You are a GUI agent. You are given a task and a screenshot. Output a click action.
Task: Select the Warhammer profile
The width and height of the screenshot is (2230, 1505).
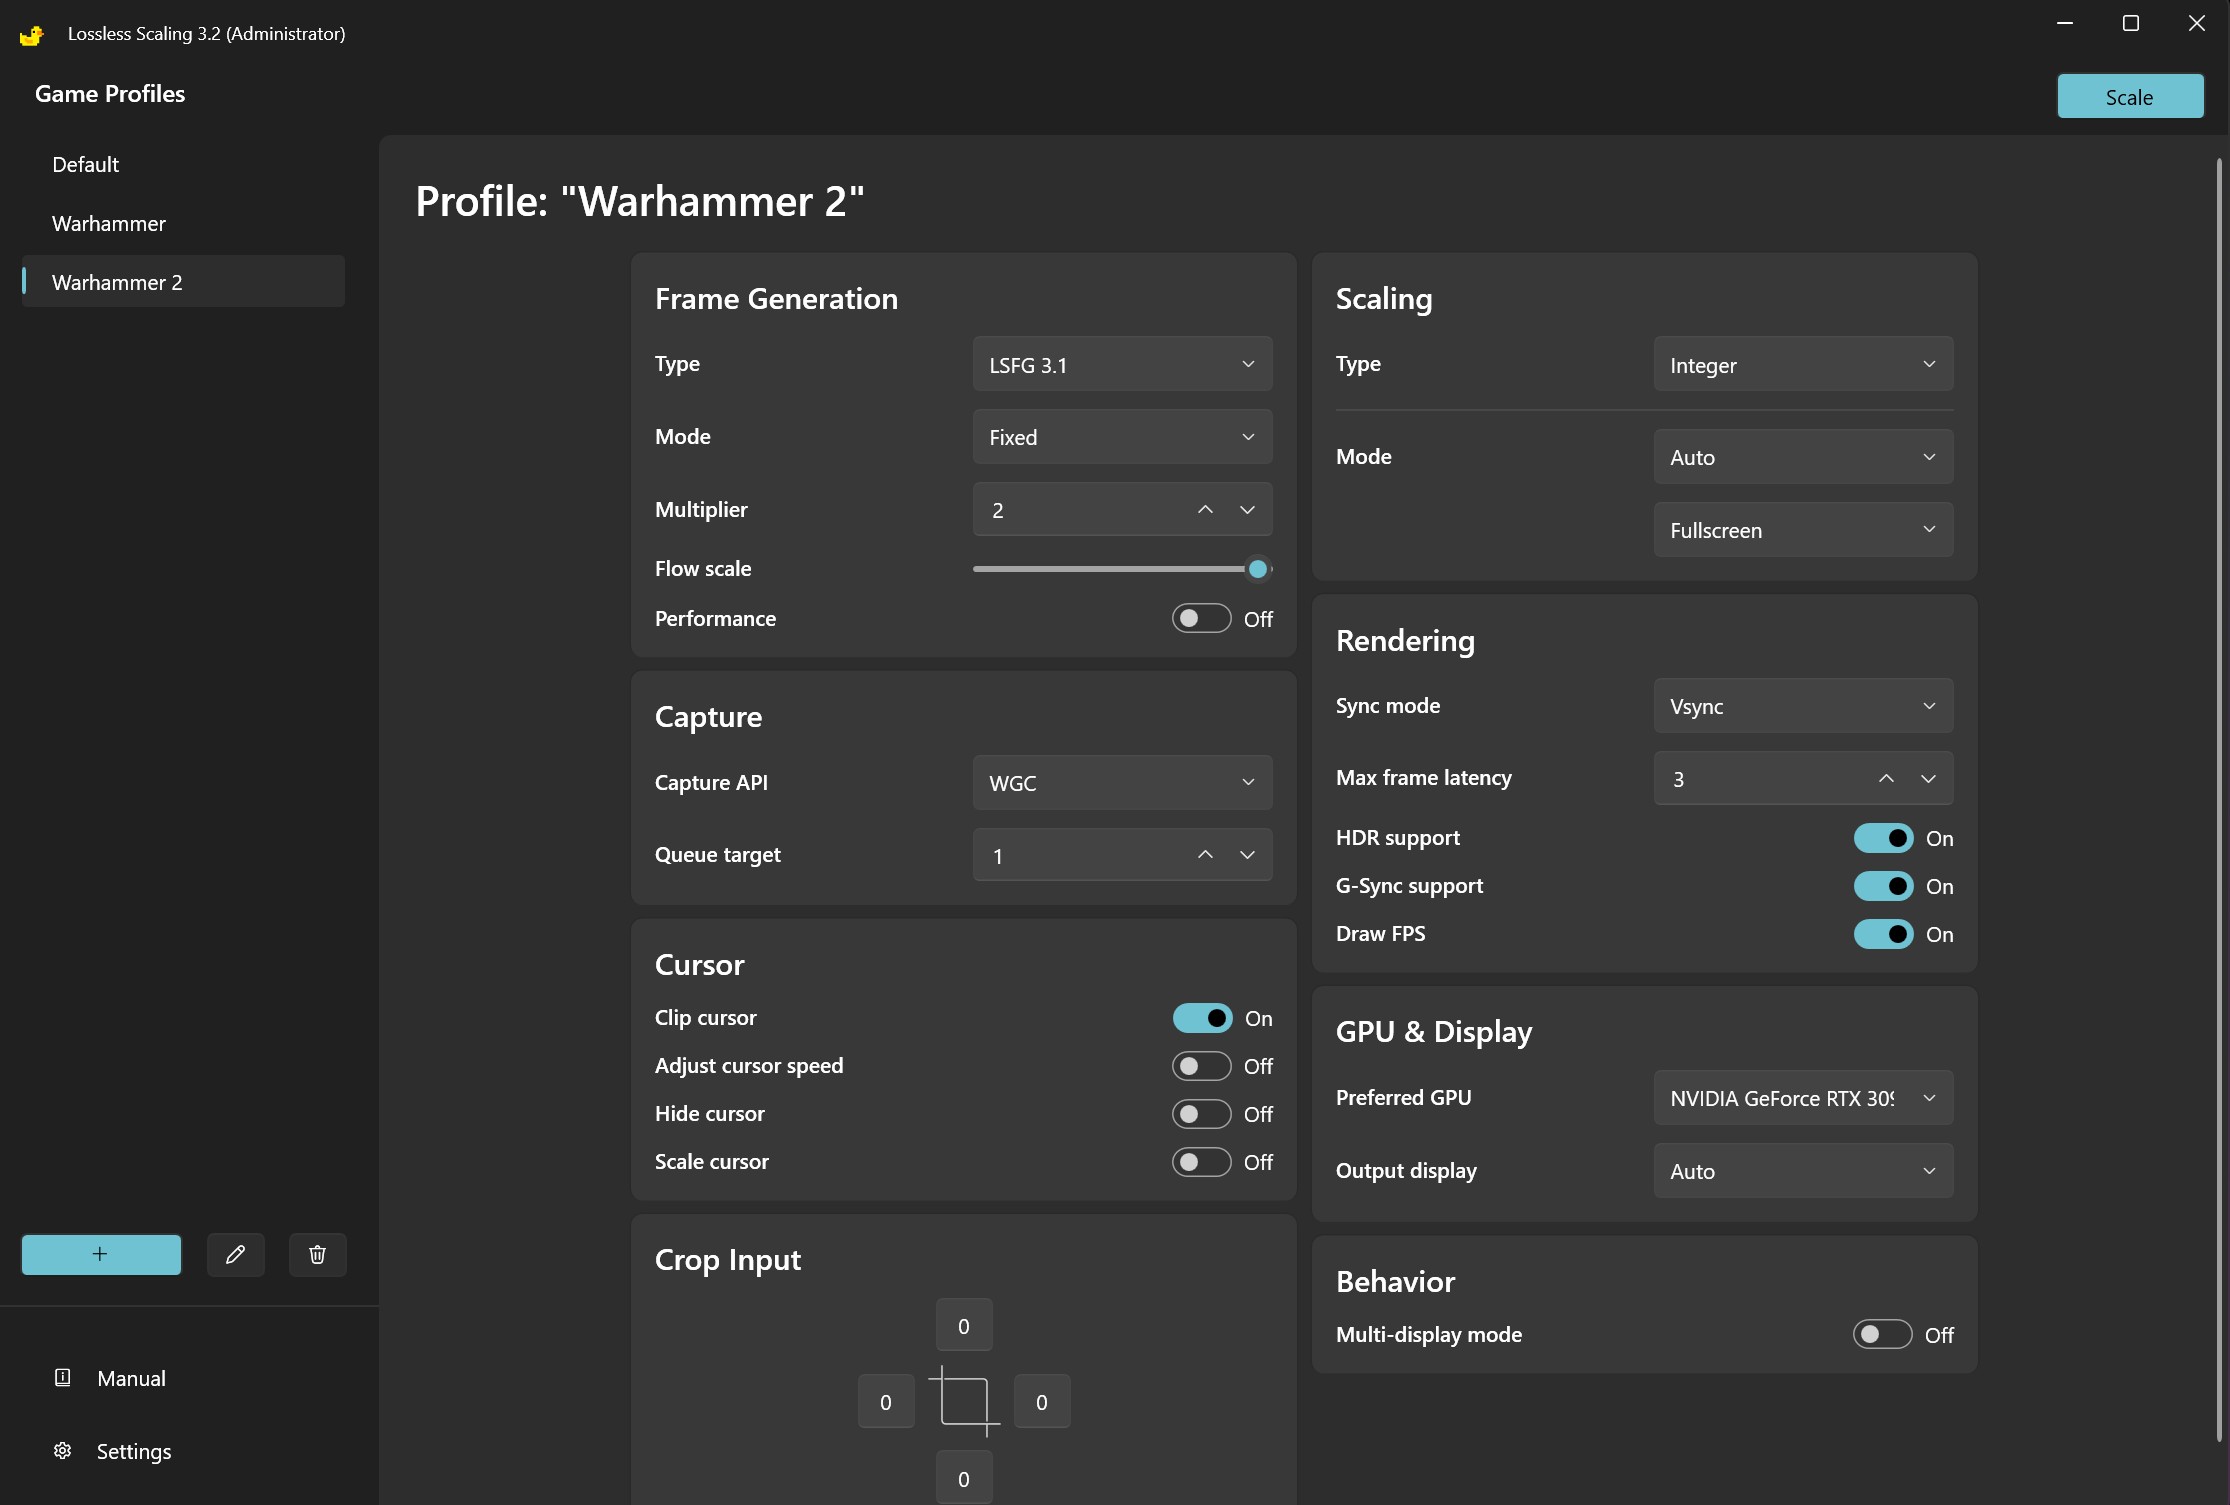(x=184, y=223)
